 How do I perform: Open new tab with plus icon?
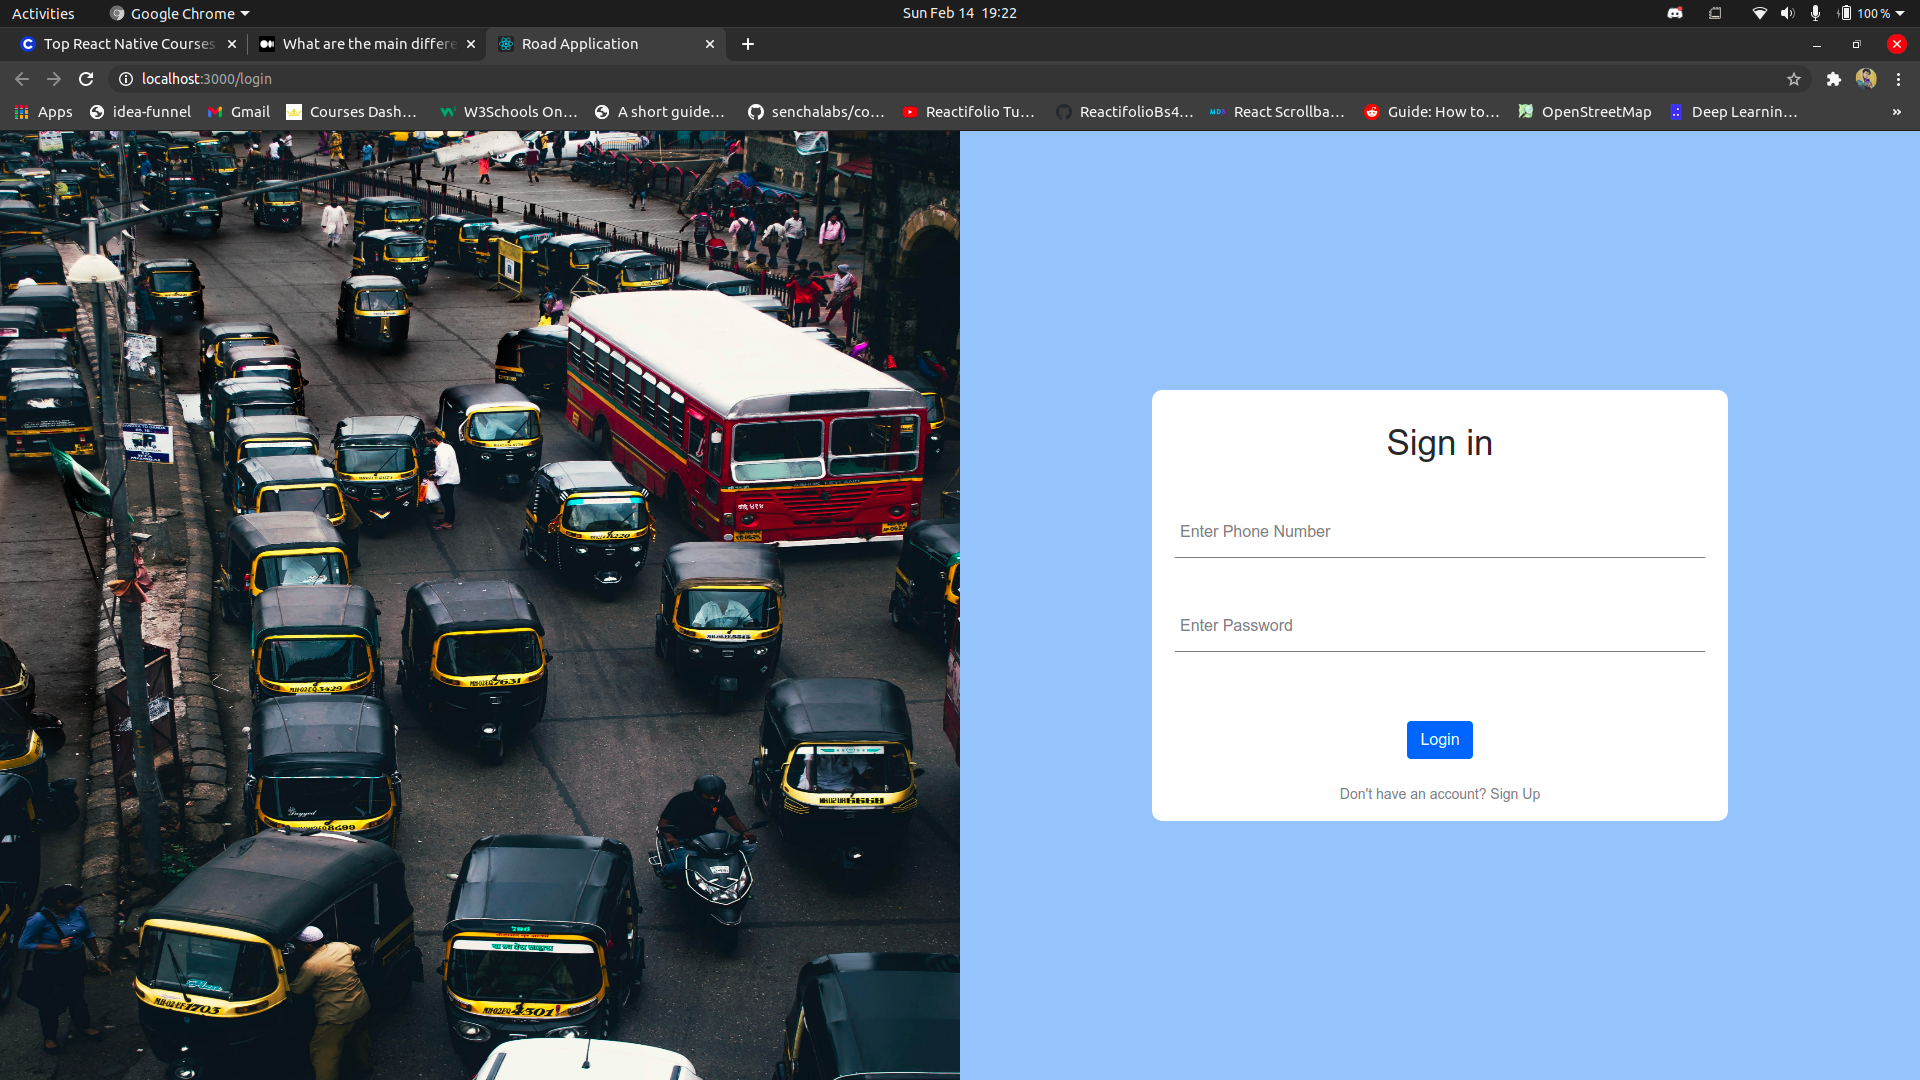pos(748,44)
